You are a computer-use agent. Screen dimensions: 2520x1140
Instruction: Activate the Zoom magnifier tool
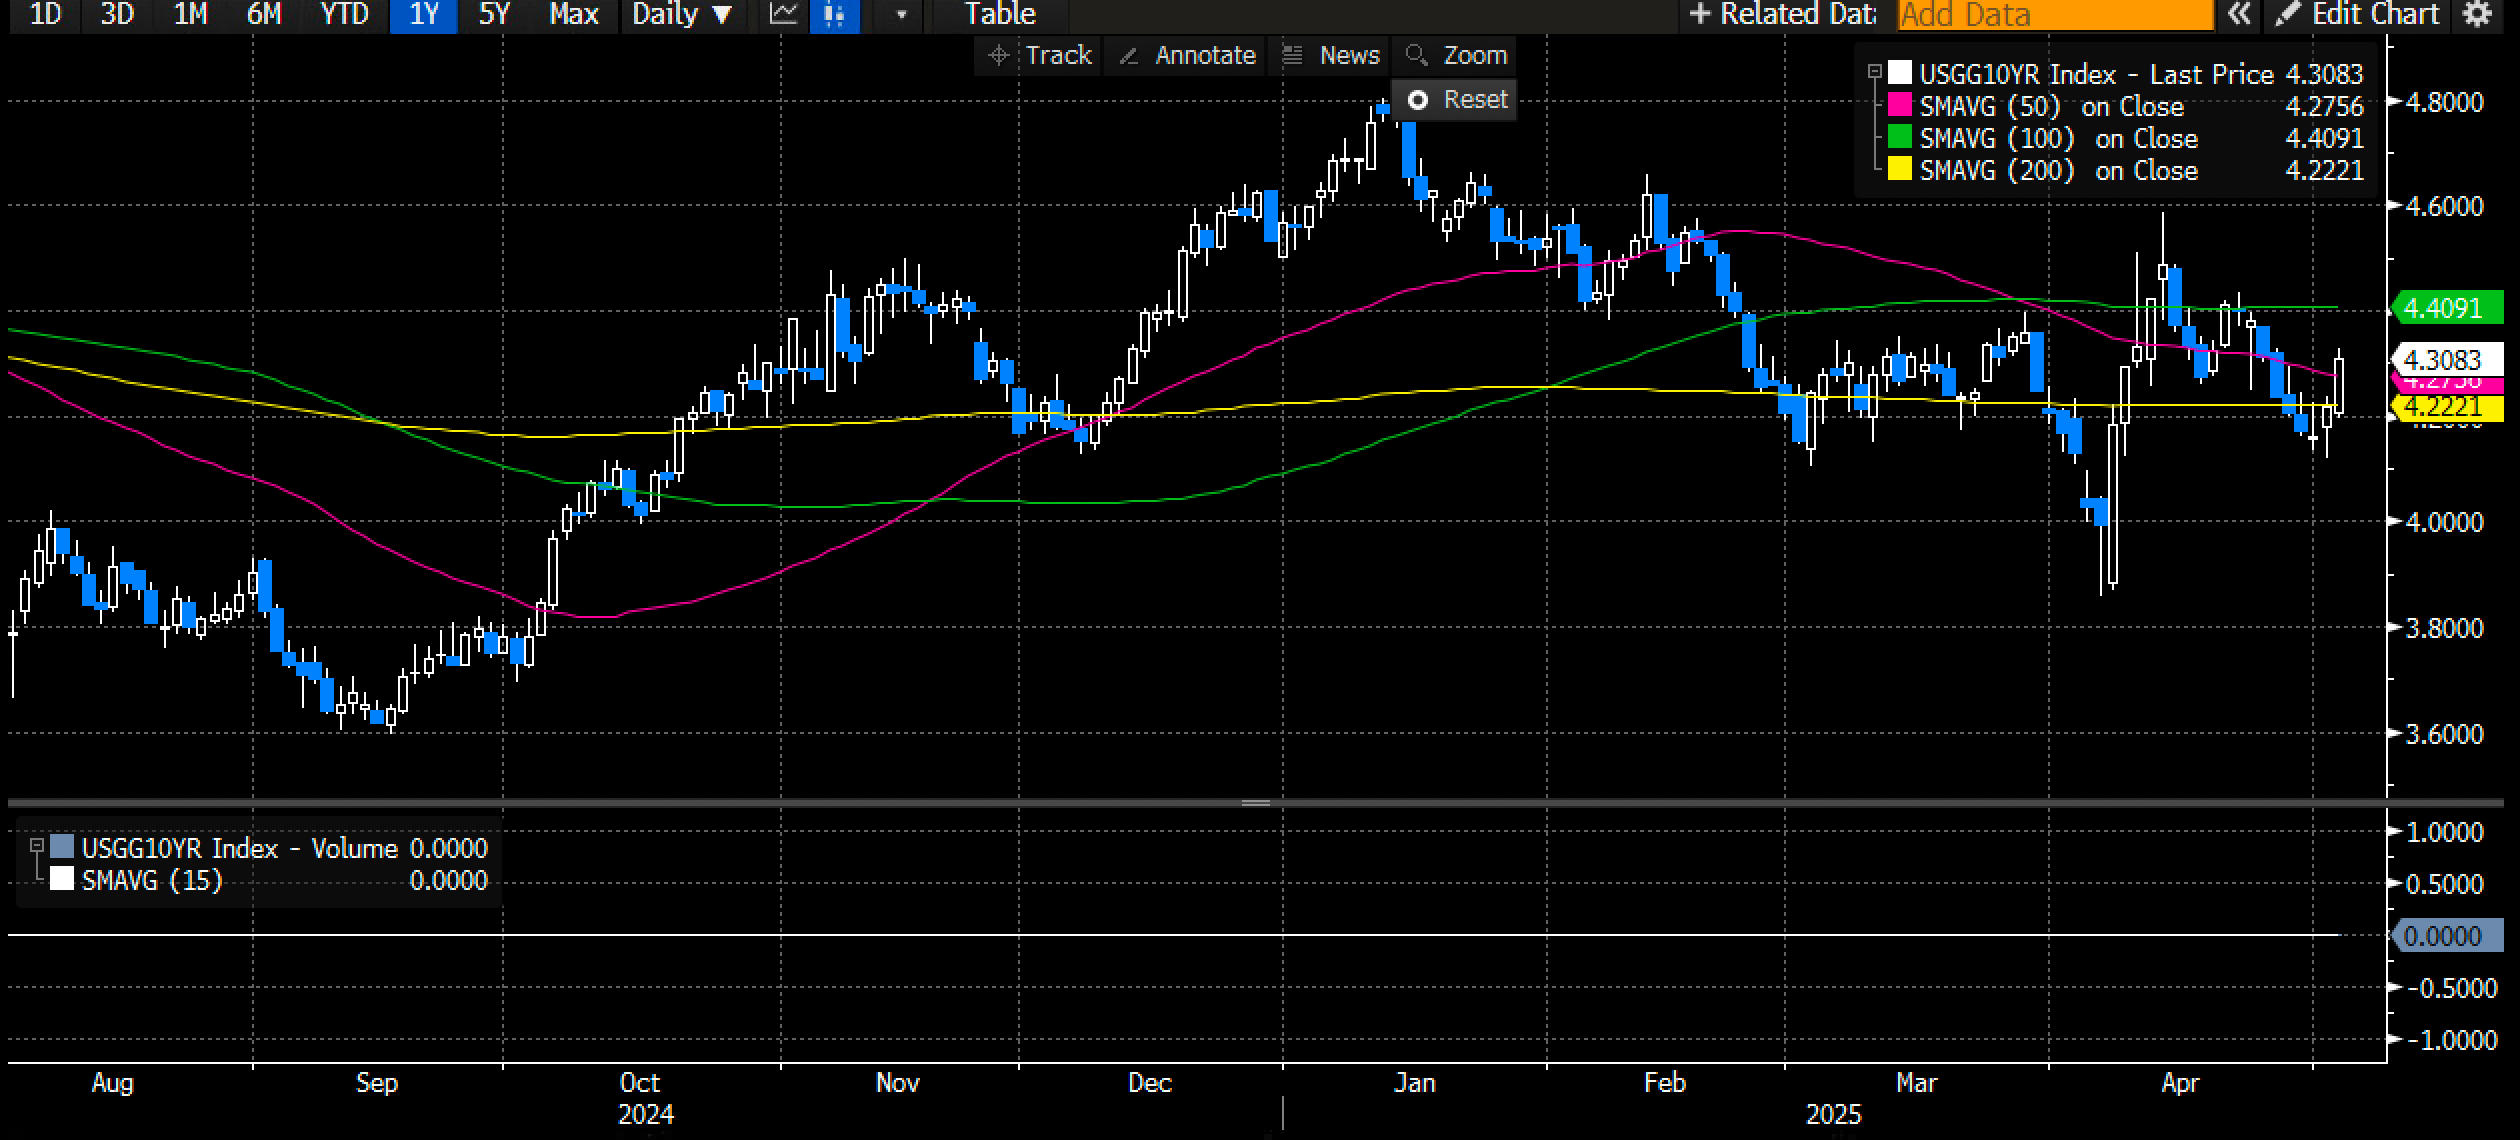click(x=1455, y=55)
